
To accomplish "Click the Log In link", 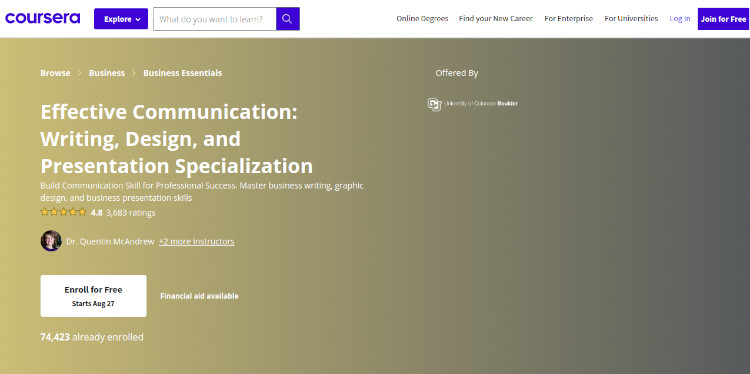I will (680, 19).
